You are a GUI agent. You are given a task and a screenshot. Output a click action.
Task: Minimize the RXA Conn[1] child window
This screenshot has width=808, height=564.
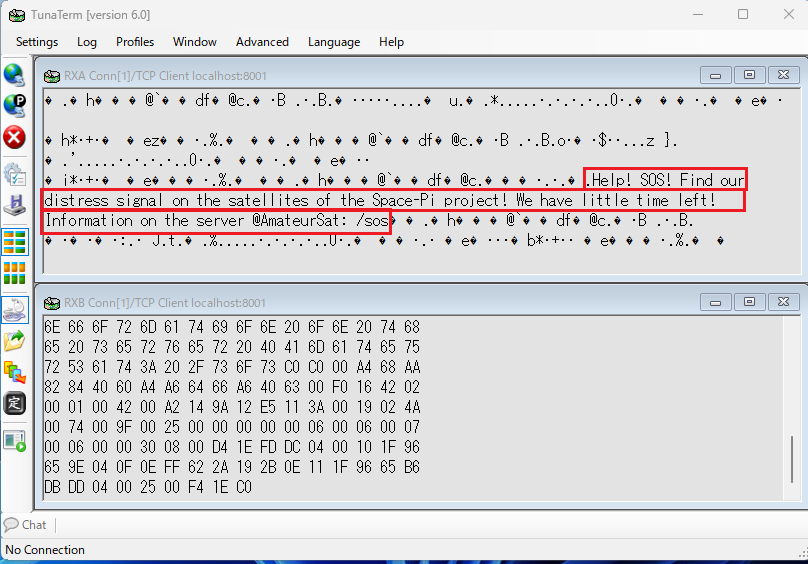click(x=715, y=75)
